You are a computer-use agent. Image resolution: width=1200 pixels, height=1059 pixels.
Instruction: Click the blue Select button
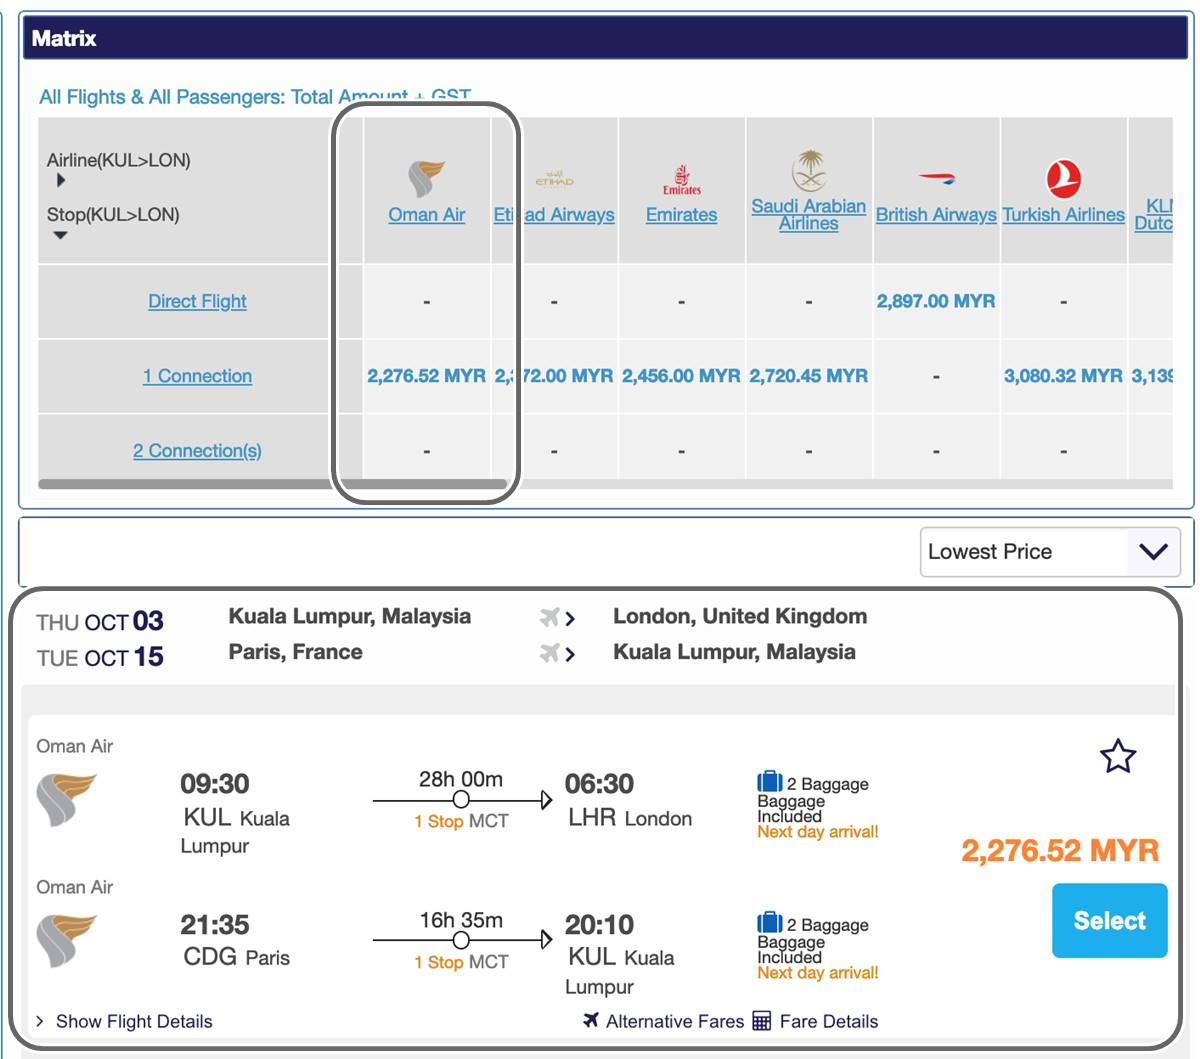pyautogui.click(x=1110, y=921)
